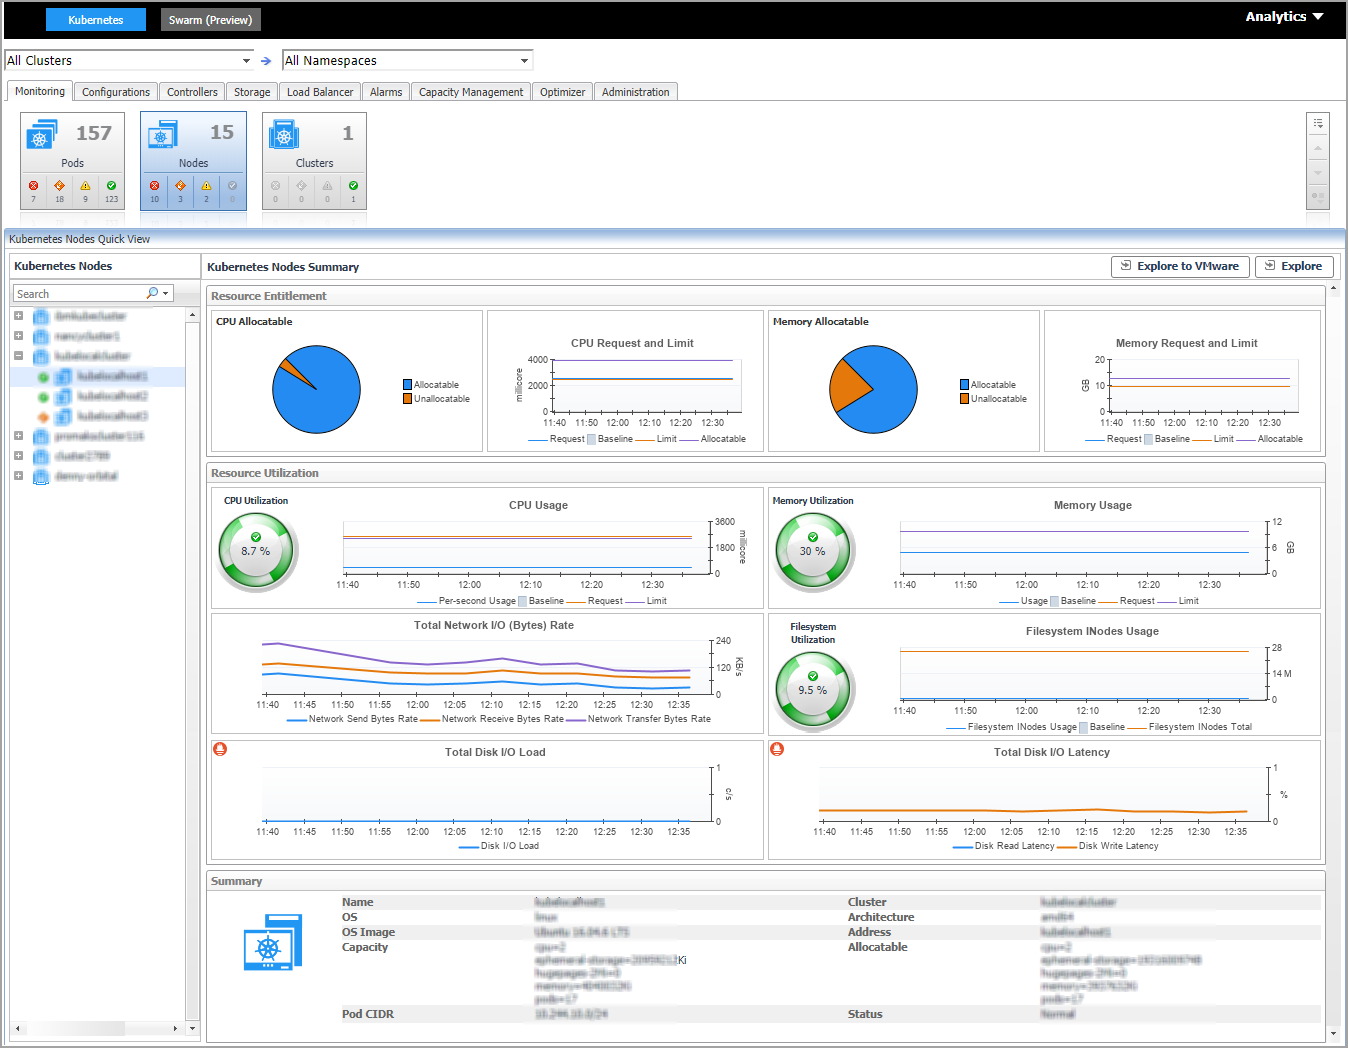Image resolution: width=1348 pixels, height=1048 pixels.
Task: Click CPU Unallocatable orange legend swatch
Action: pos(408,399)
